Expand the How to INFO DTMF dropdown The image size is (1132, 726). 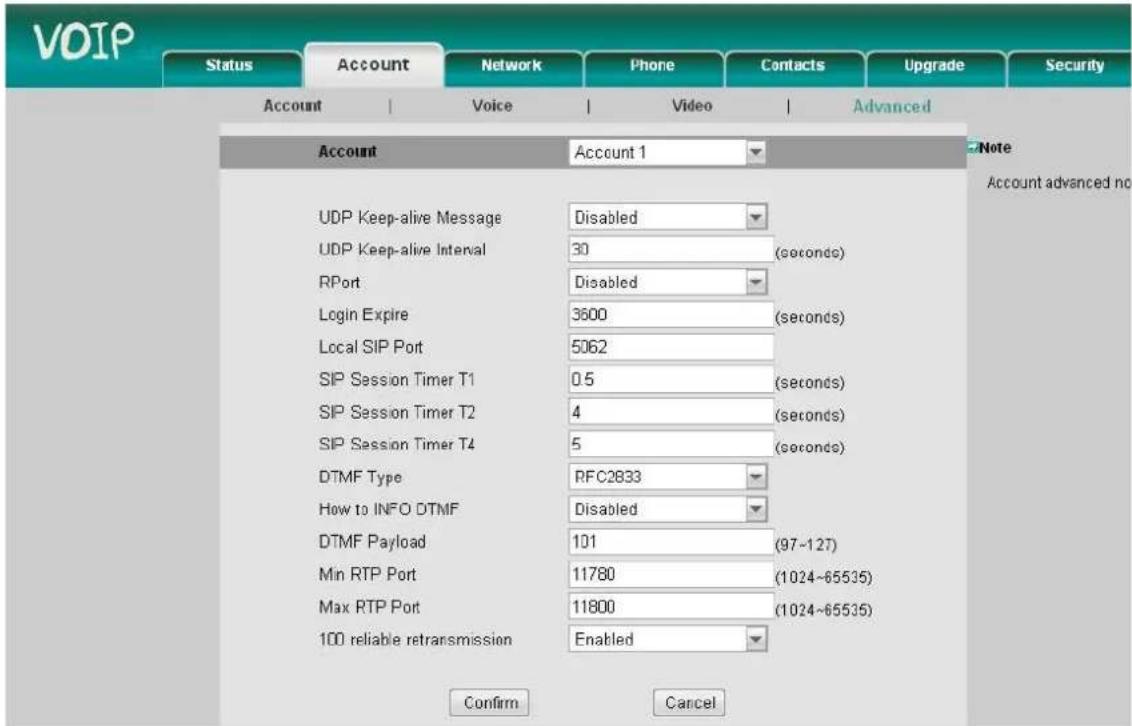coord(667,509)
